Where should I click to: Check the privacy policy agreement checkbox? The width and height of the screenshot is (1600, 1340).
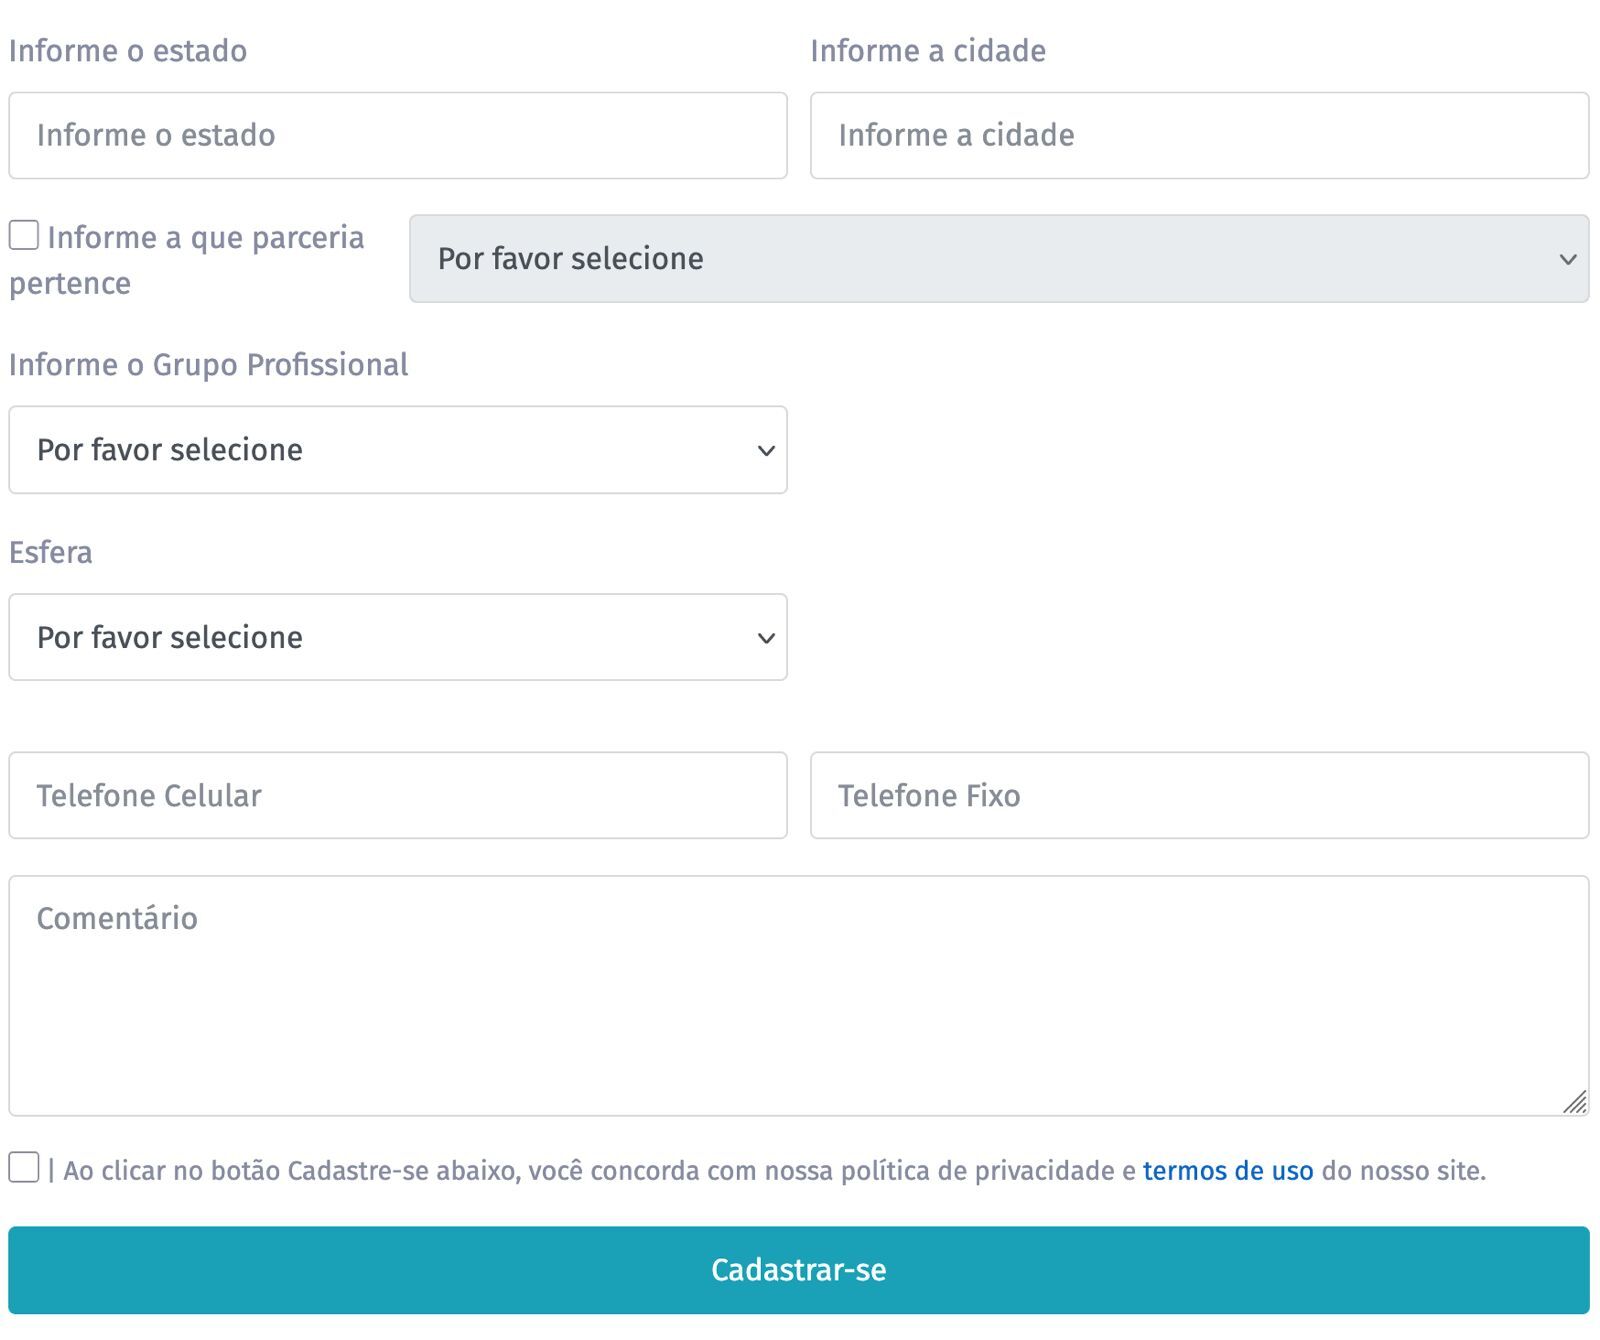coord(24,1167)
